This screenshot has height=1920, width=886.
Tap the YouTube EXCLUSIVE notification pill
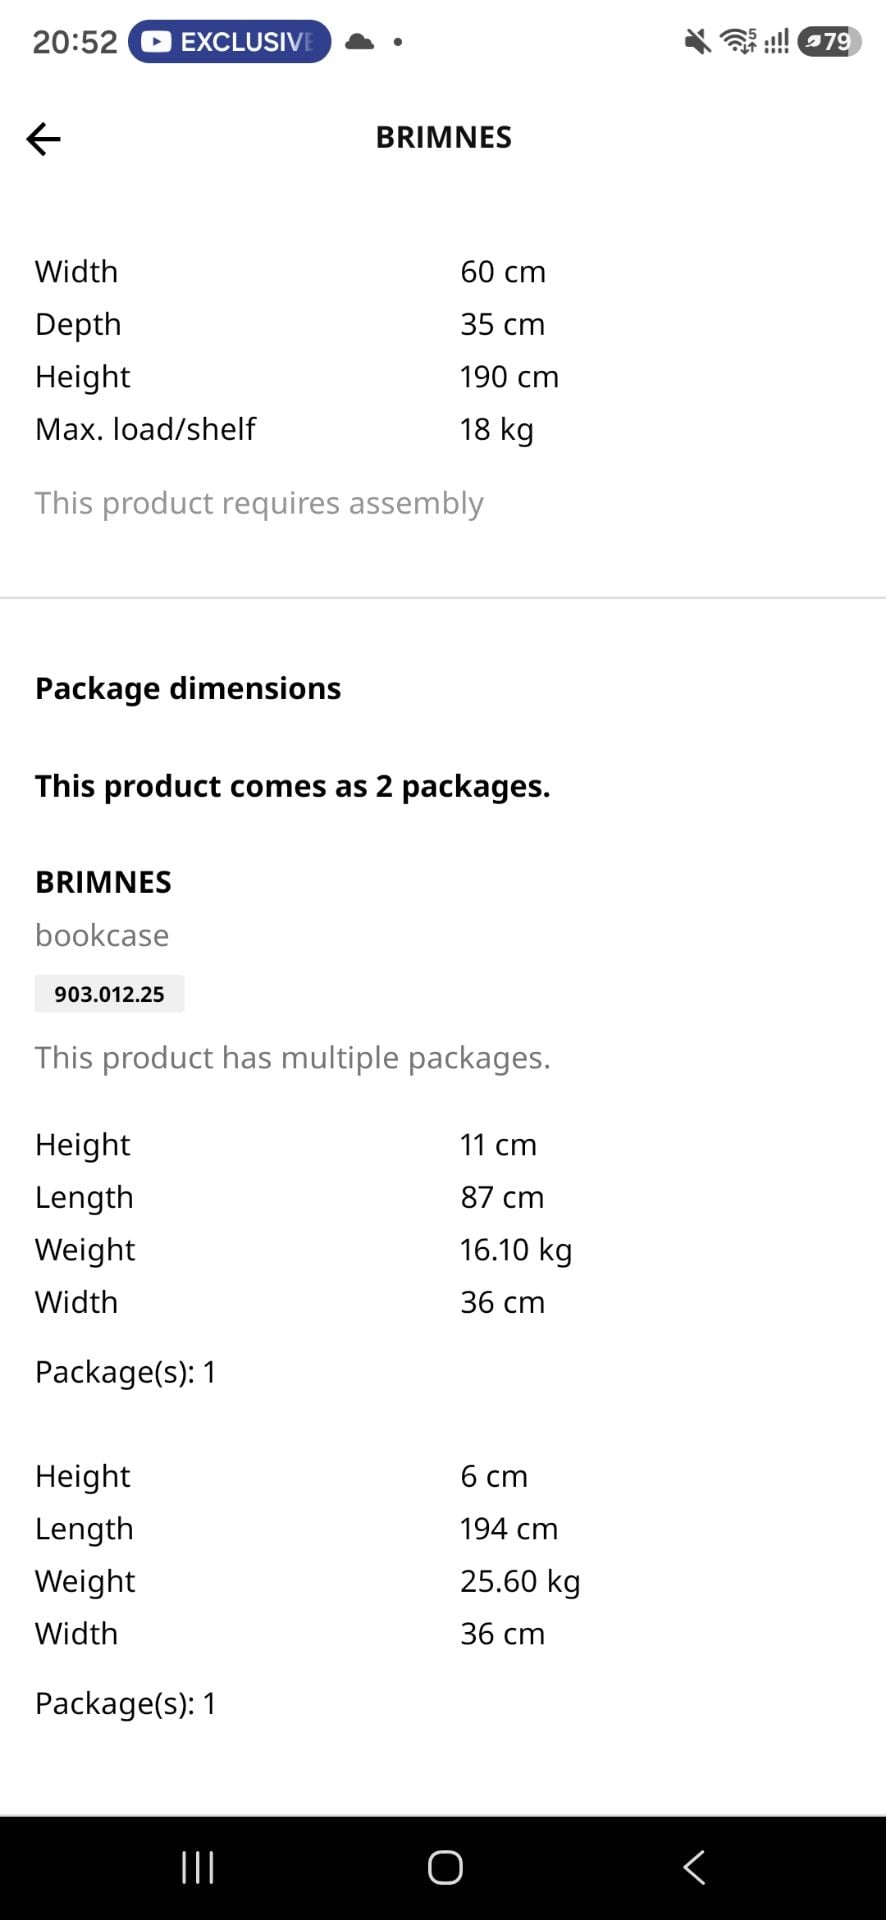coord(229,42)
